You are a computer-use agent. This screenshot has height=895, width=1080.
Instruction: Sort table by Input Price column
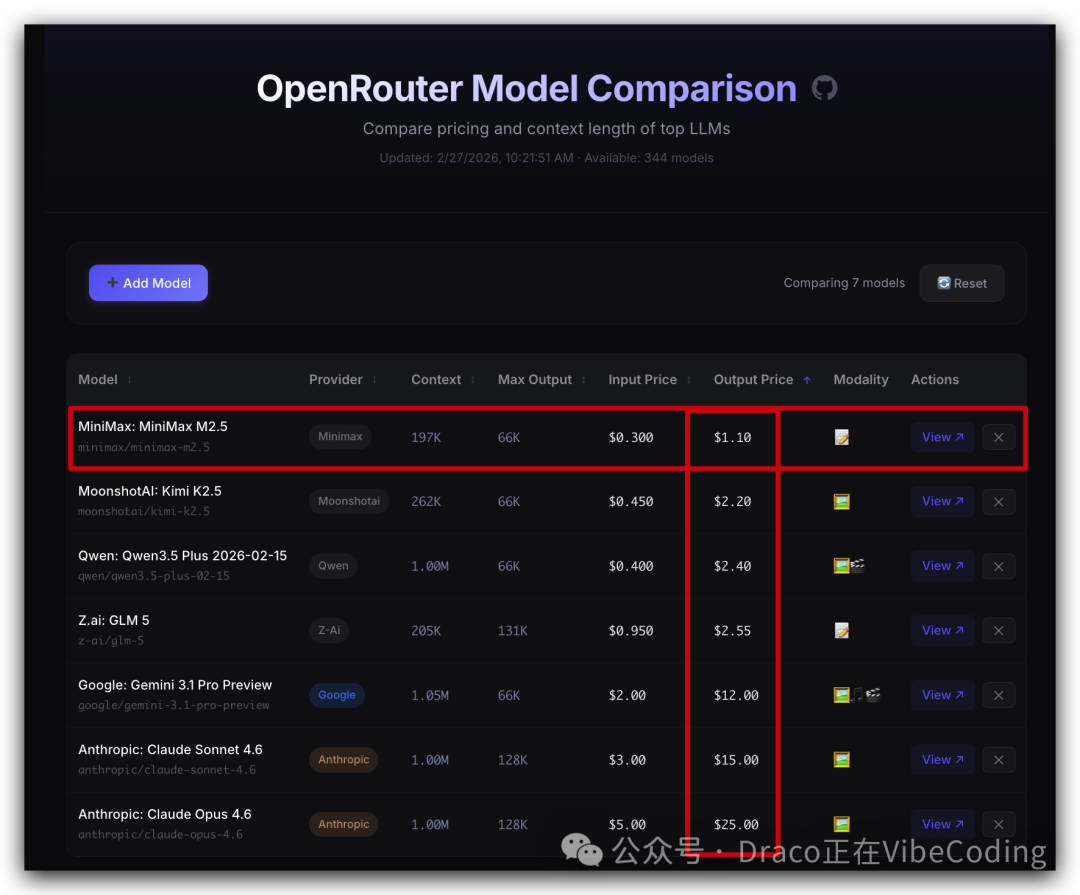[x=649, y=380]
